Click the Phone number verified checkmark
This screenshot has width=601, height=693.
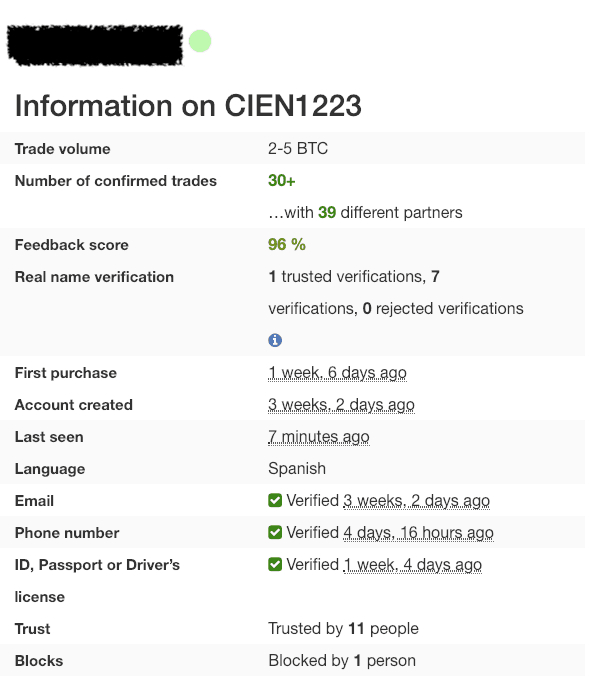tap(275, 533)
